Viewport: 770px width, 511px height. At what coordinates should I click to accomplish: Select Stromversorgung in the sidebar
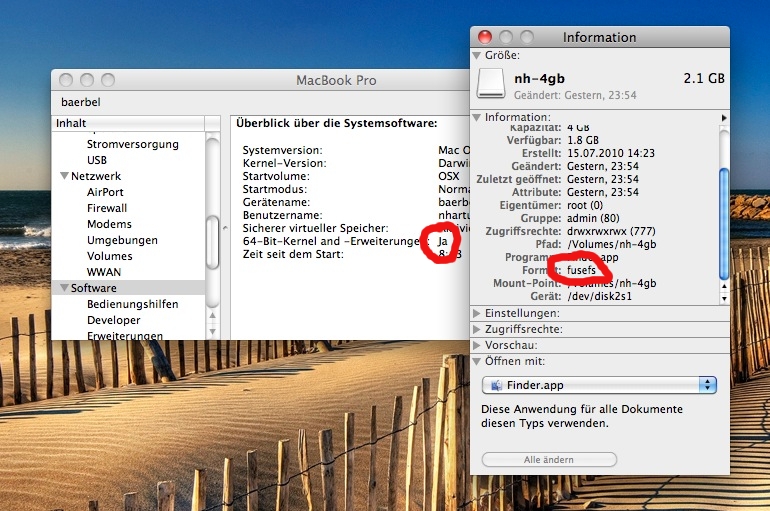(x=133, y=144)
